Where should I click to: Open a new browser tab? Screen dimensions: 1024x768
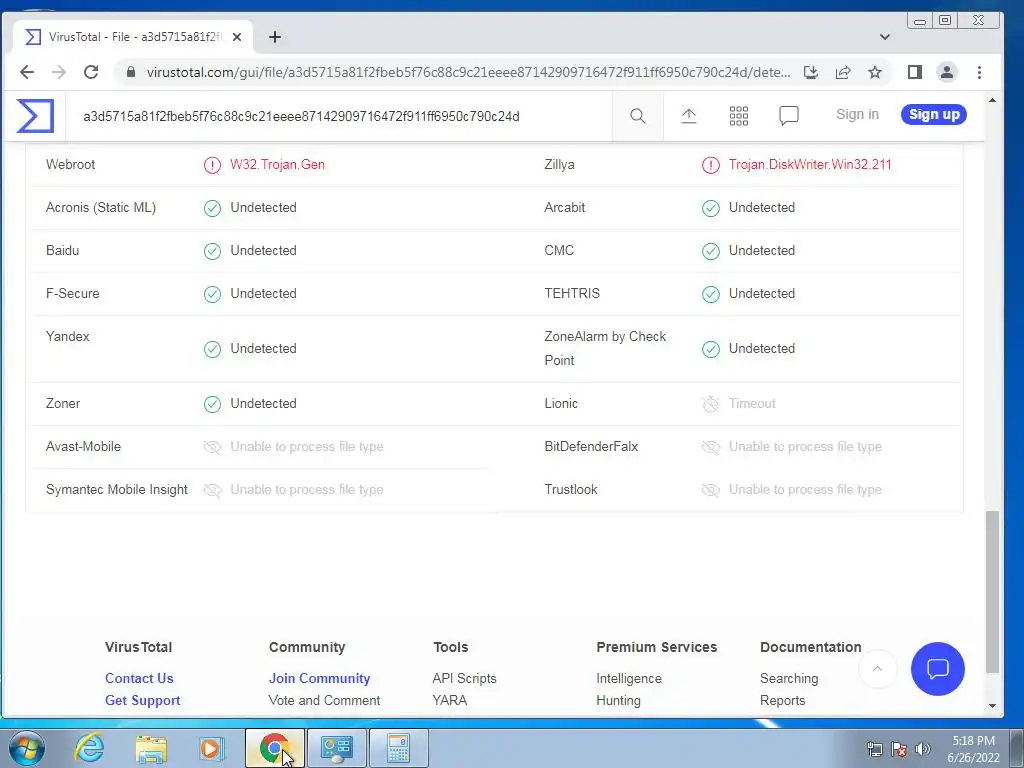tap(275, 37)
